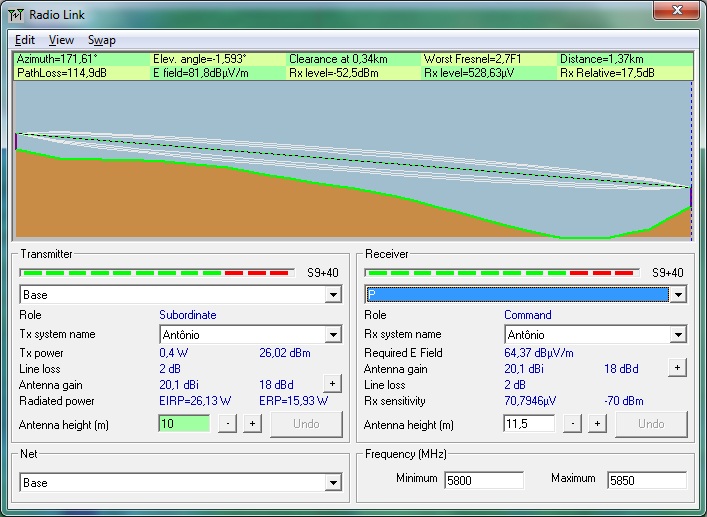Decrease receiver antenna height with minus button
This screenshot has height=517, width=707.
tap(573, 424)
